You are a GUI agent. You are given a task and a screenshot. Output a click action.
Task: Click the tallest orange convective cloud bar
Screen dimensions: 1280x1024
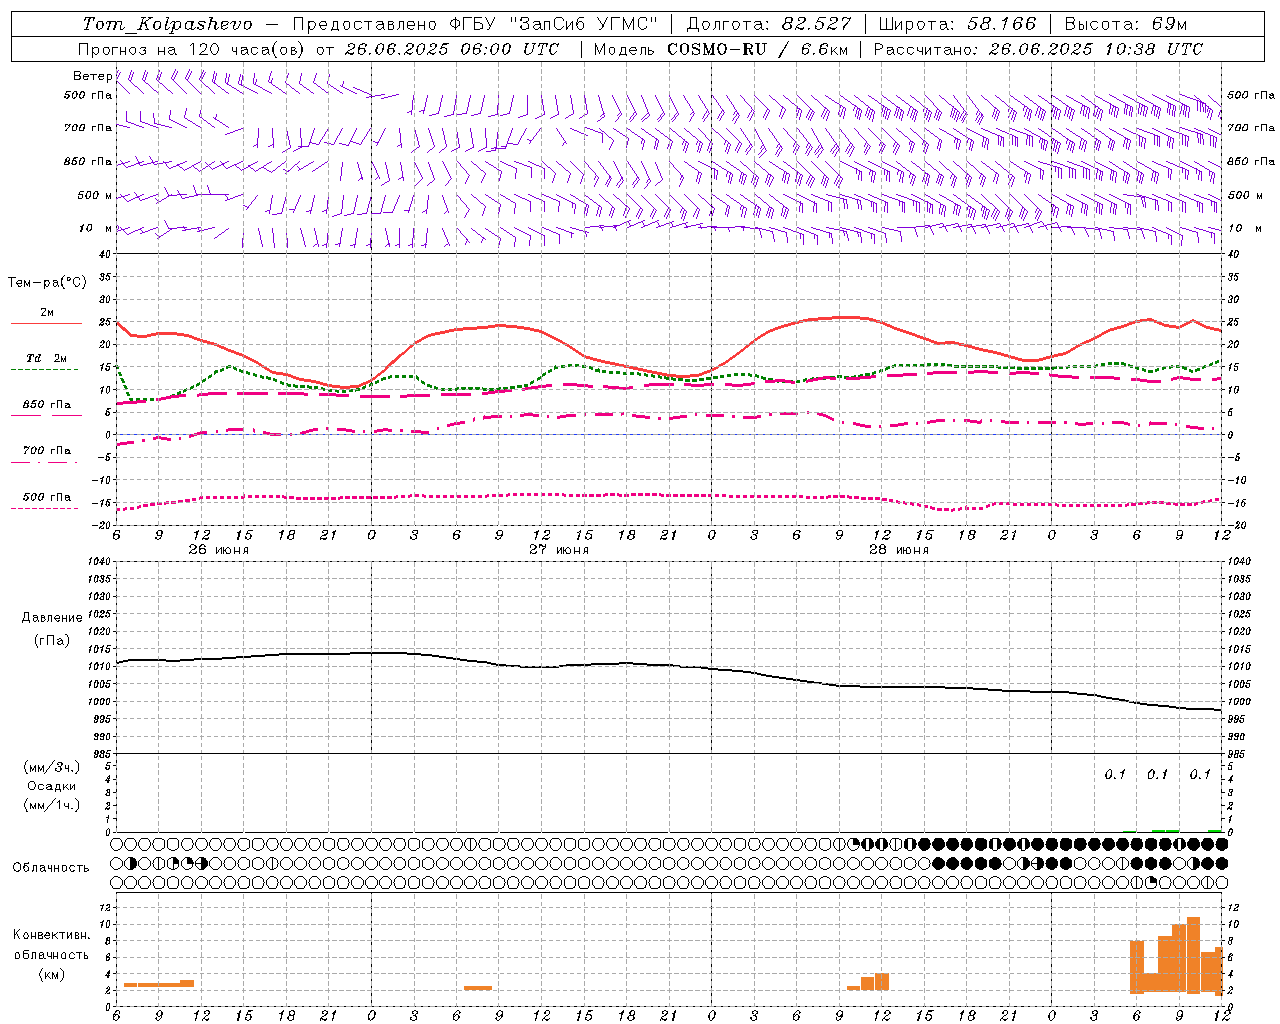tap(1193, 954)
